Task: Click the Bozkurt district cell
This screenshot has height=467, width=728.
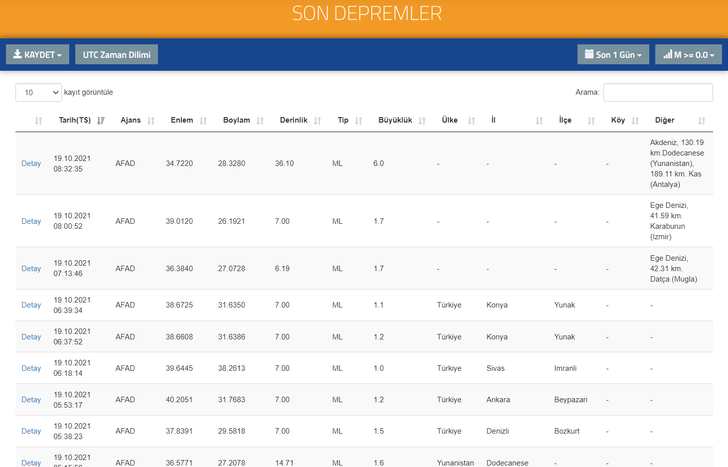Action: pos(567,431)
